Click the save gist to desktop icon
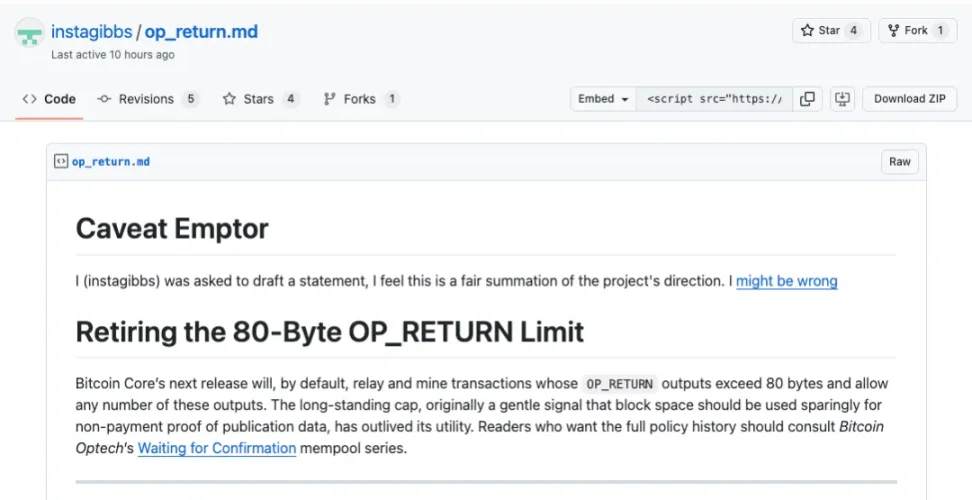The height and width of the screenshot is (500, 972). point(842,99)
